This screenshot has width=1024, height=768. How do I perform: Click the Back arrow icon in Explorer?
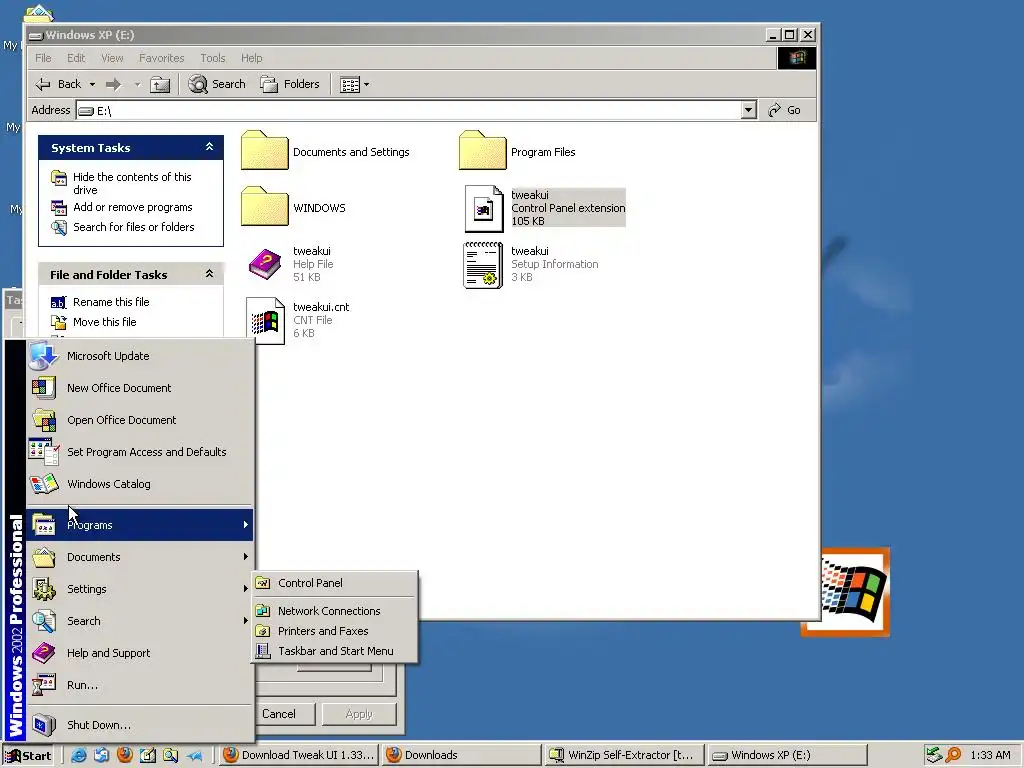tap(43, 84)
